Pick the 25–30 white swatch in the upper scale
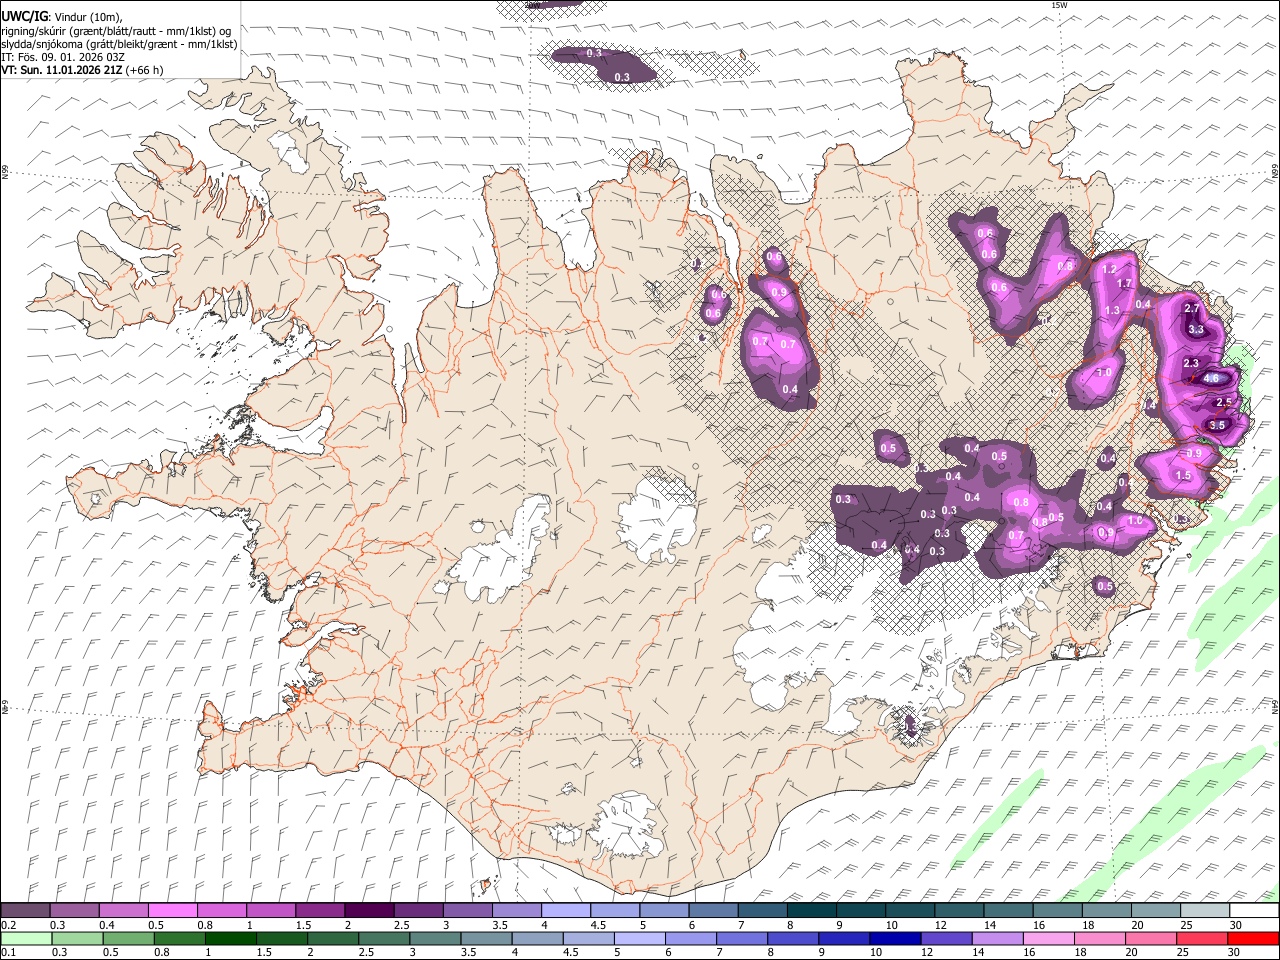This screenshot has width=1280, height=960. coord(1205,911)
